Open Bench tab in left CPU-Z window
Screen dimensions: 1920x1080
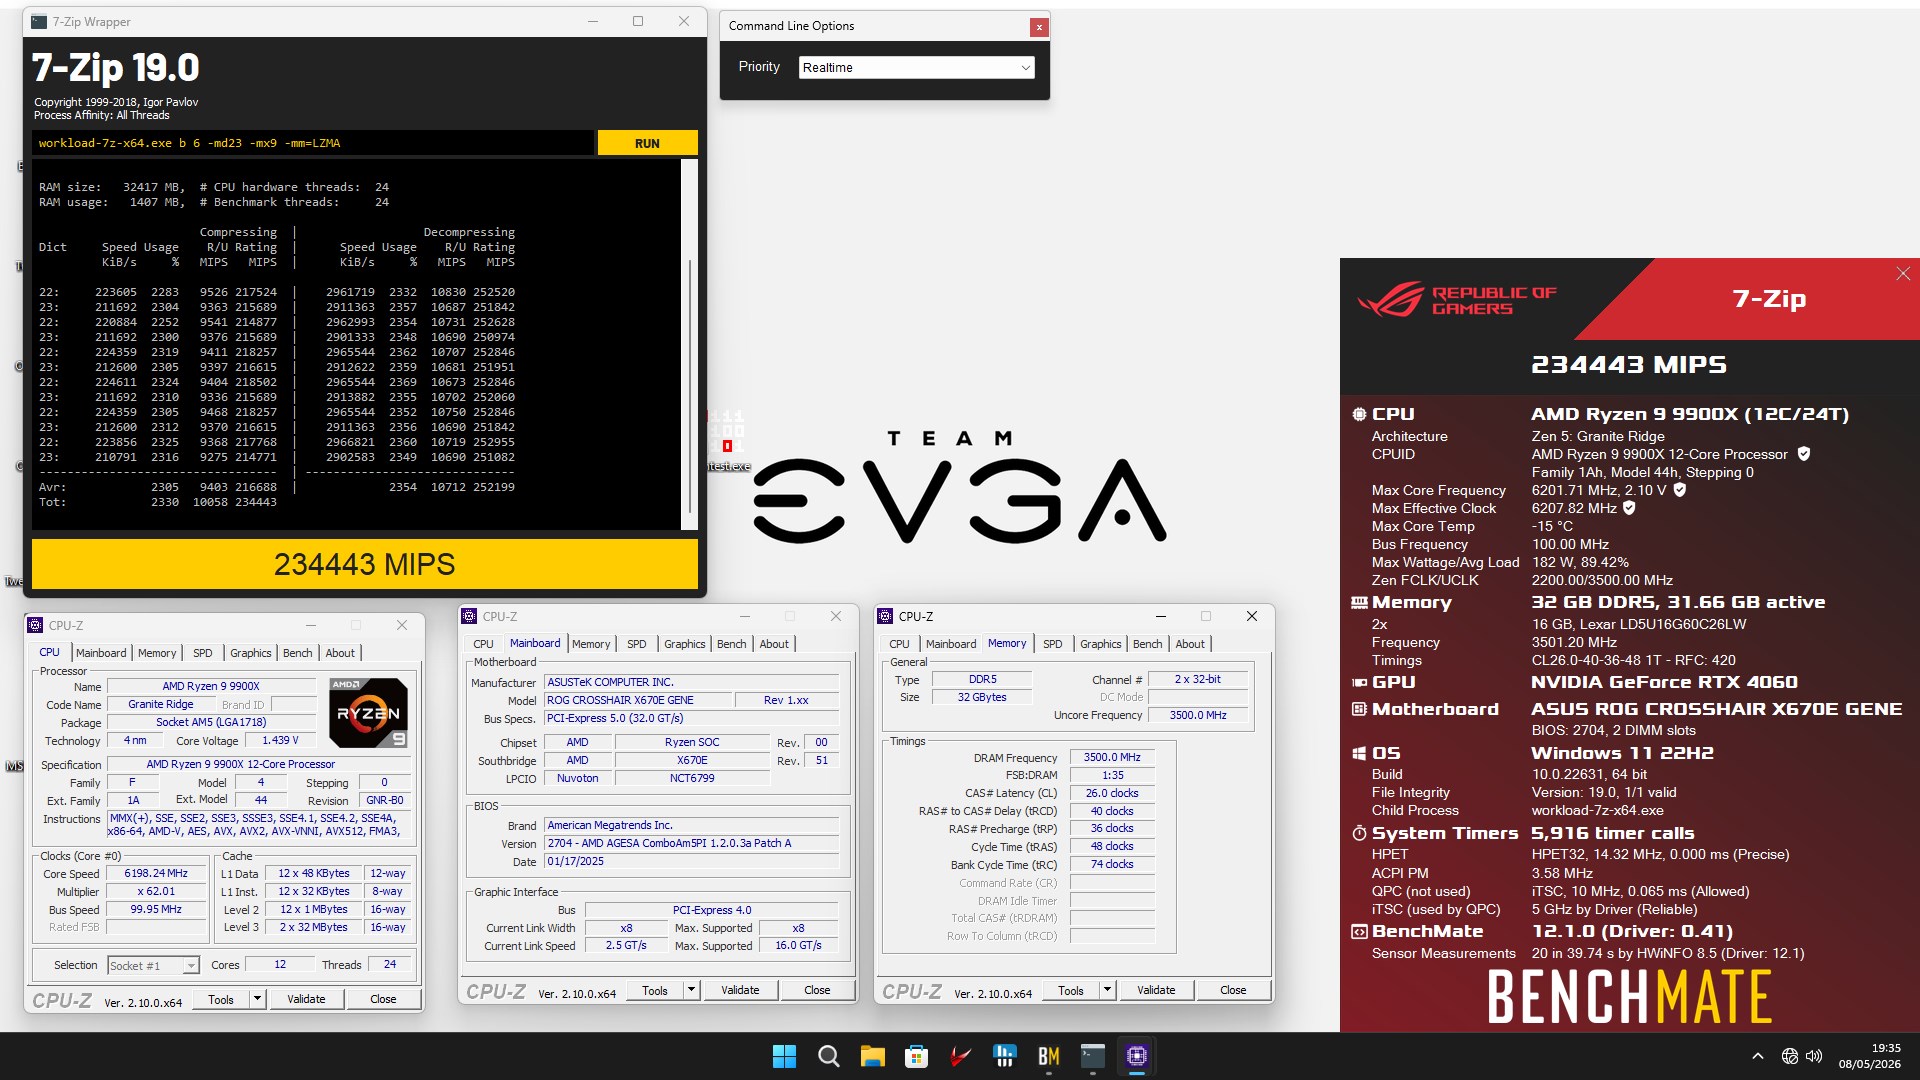click(x=297, y=653)
